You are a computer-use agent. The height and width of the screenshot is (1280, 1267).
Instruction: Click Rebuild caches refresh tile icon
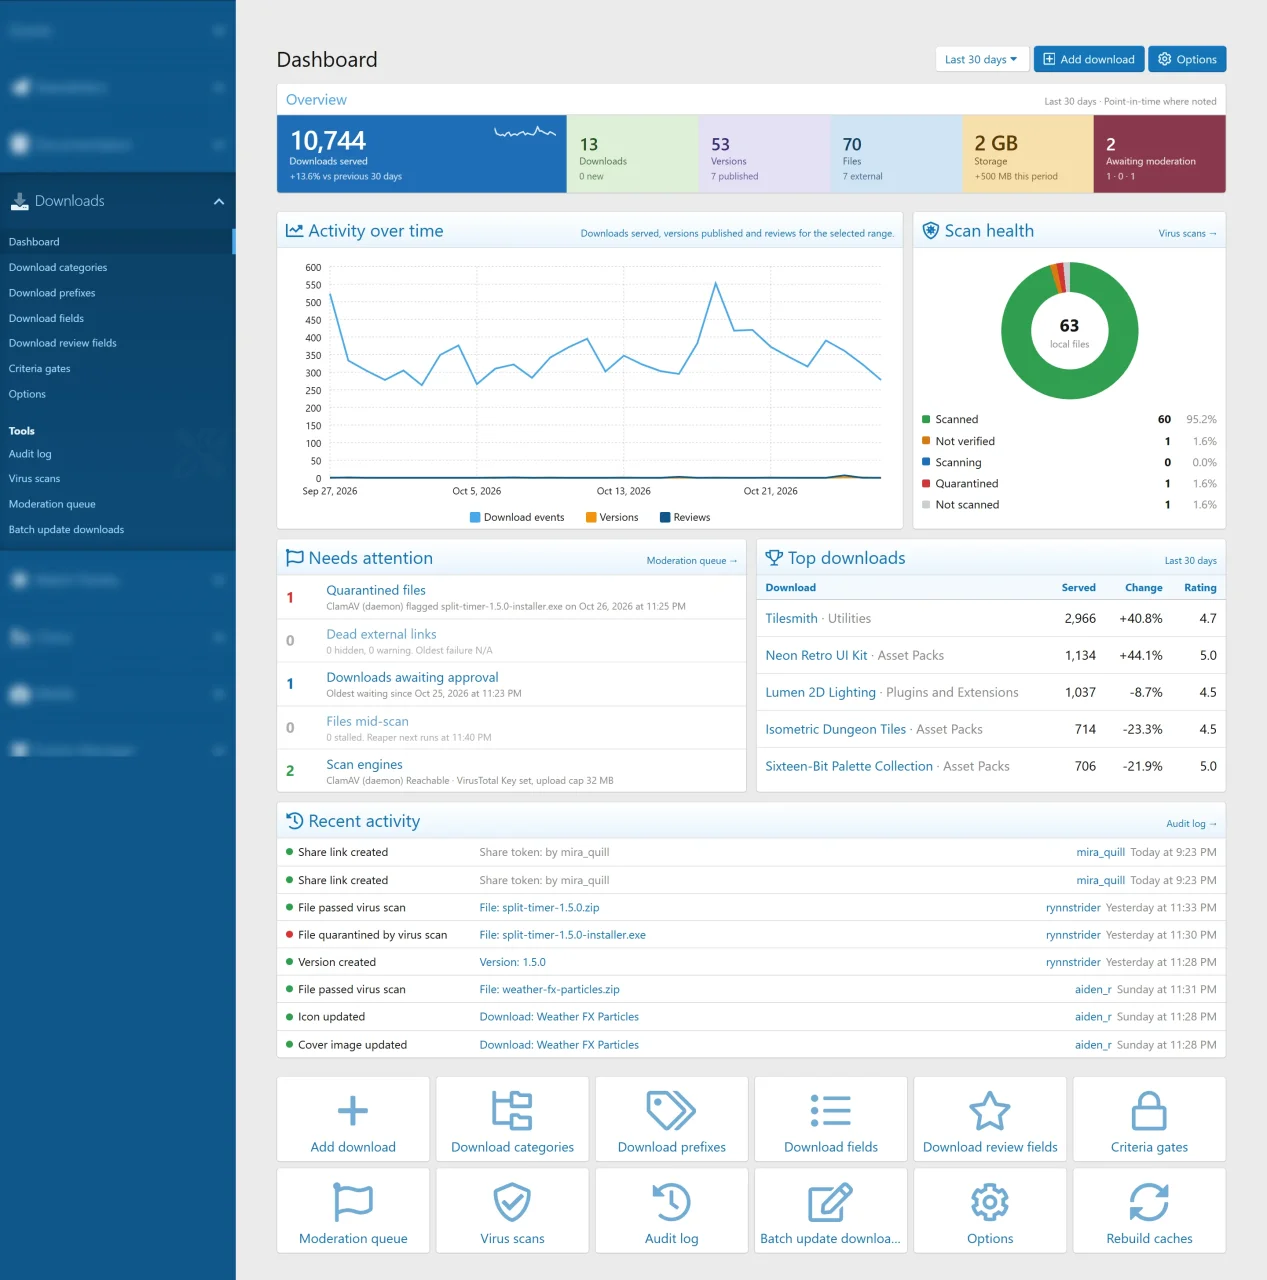pos(1149,1202)
